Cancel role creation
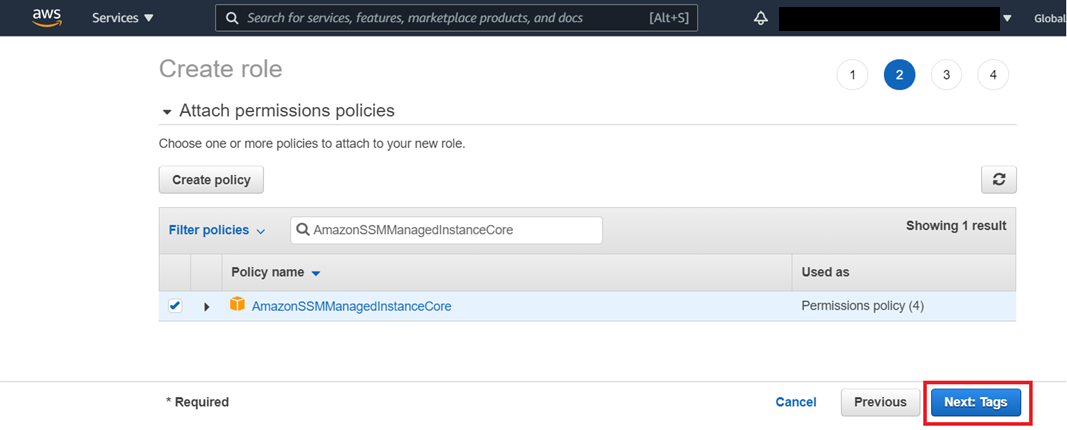This screenshot has width=1067, height=430. click(x=796, y=402)
